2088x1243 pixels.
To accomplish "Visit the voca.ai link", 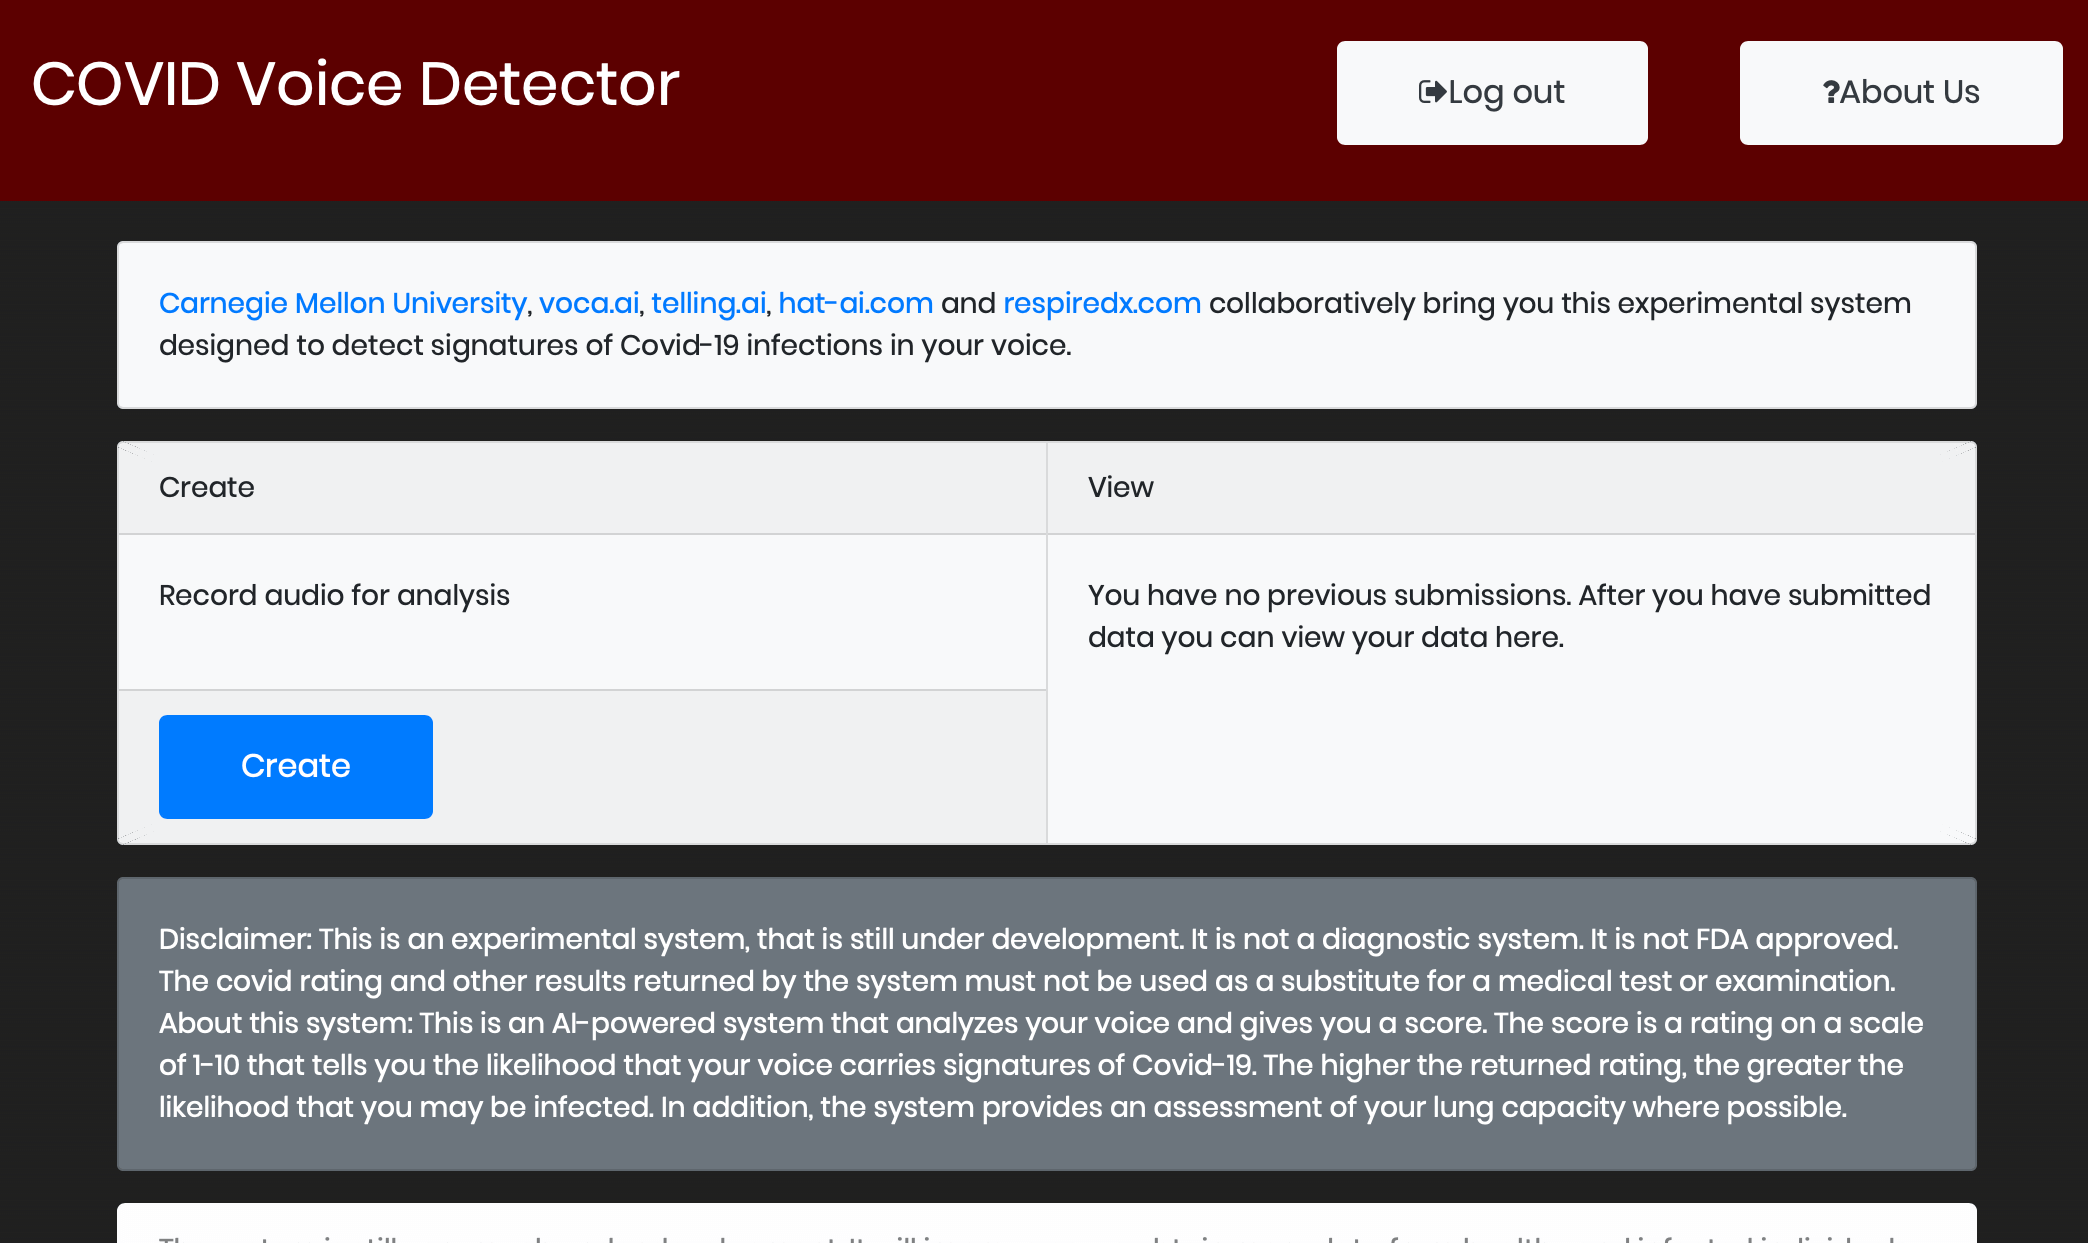I will (588, 303).
